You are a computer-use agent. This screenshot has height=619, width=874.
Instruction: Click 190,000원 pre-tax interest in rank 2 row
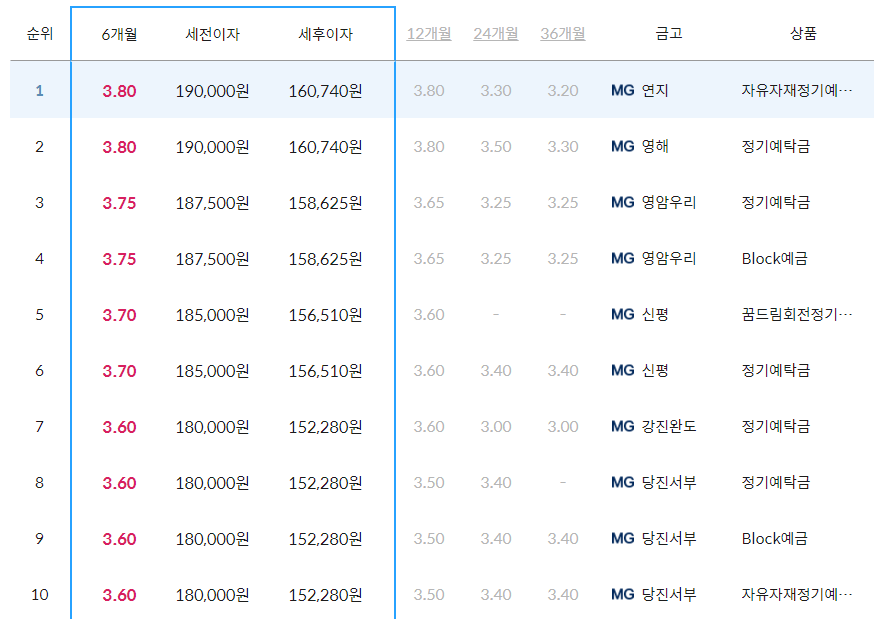pyautogui.click(x=212, y=147)
